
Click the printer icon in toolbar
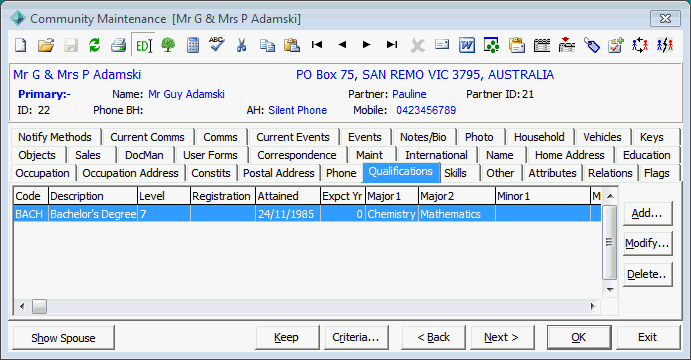point(119,45)
